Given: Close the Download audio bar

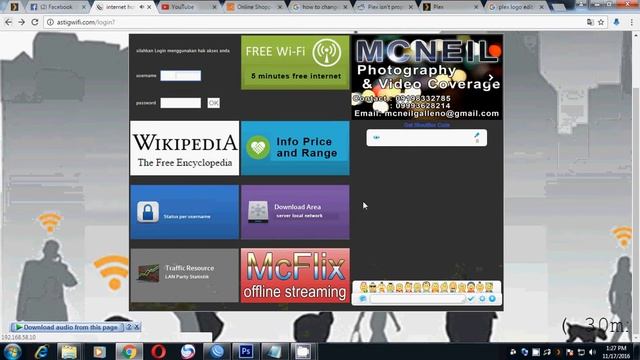Looking at the screenshot, I should tap(137, 327).
